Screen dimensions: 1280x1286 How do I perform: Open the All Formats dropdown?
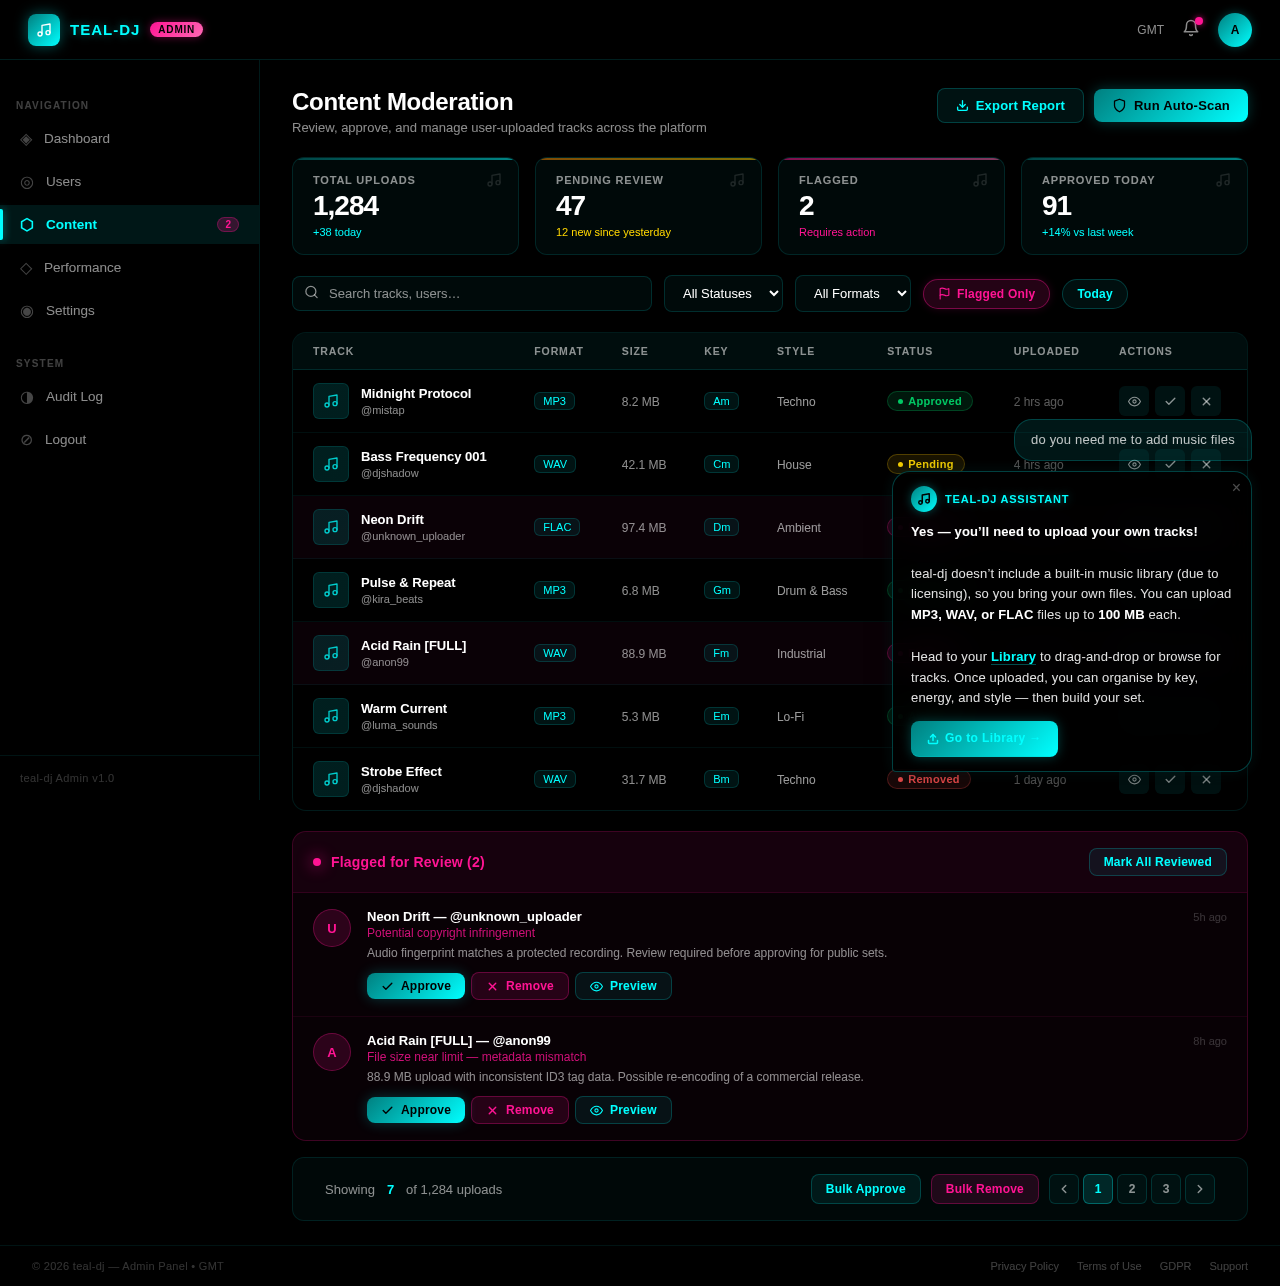[852, 293]
